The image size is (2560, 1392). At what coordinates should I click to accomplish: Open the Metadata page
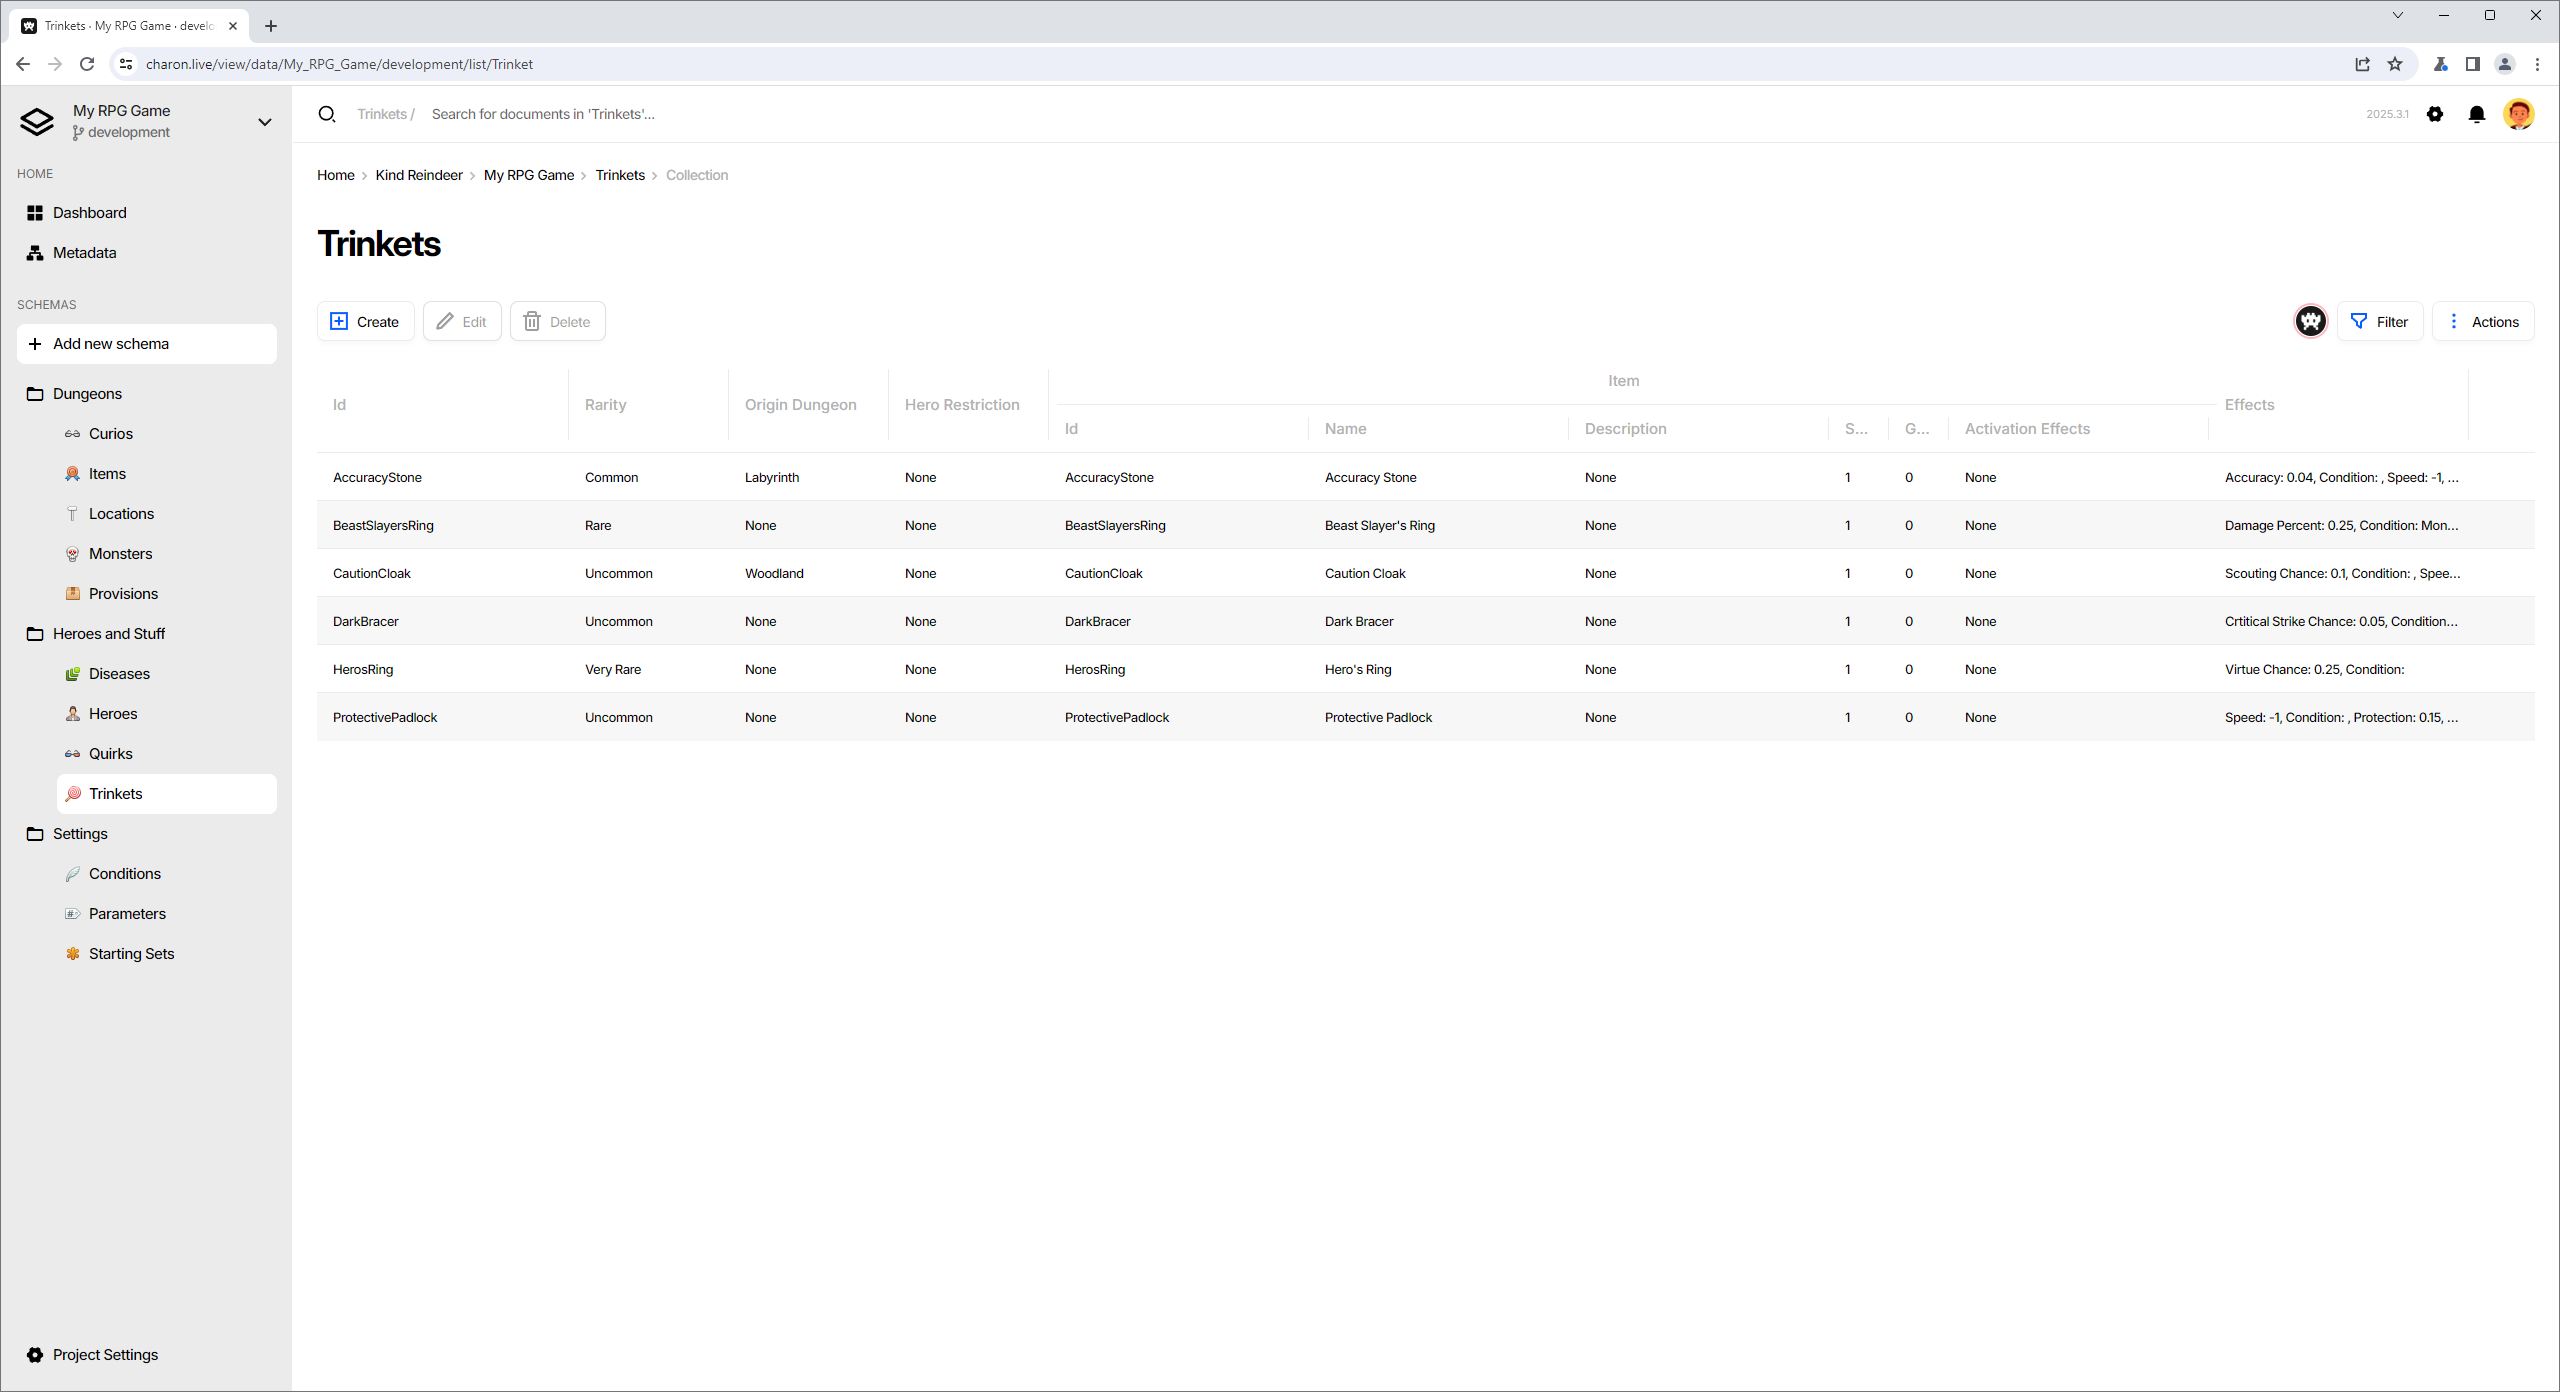coord(84,253)
